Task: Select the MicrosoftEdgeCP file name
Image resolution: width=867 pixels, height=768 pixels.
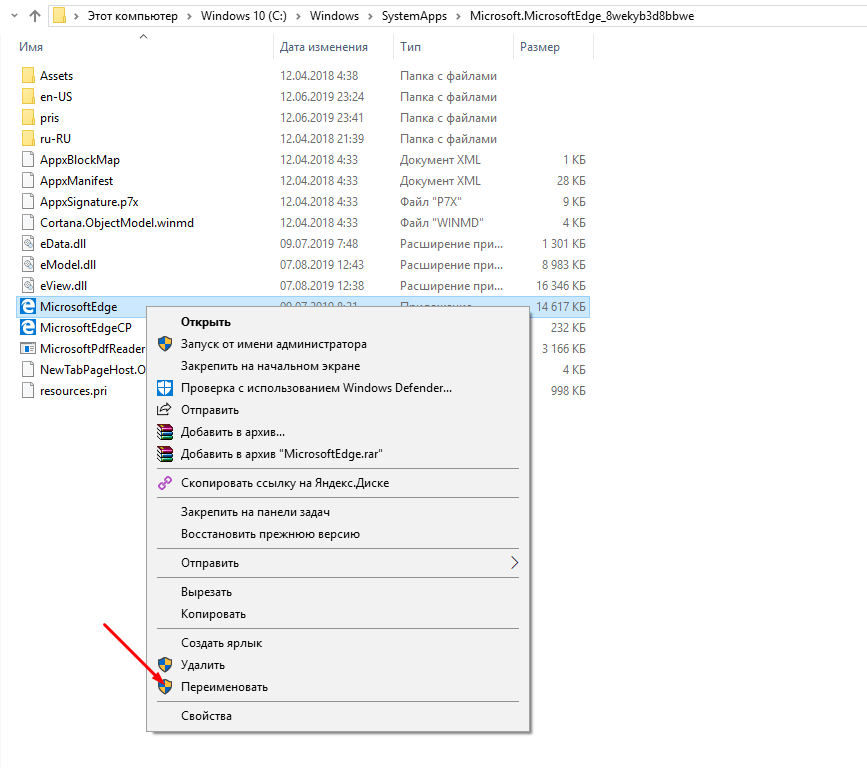Action: tap(86, 328)
